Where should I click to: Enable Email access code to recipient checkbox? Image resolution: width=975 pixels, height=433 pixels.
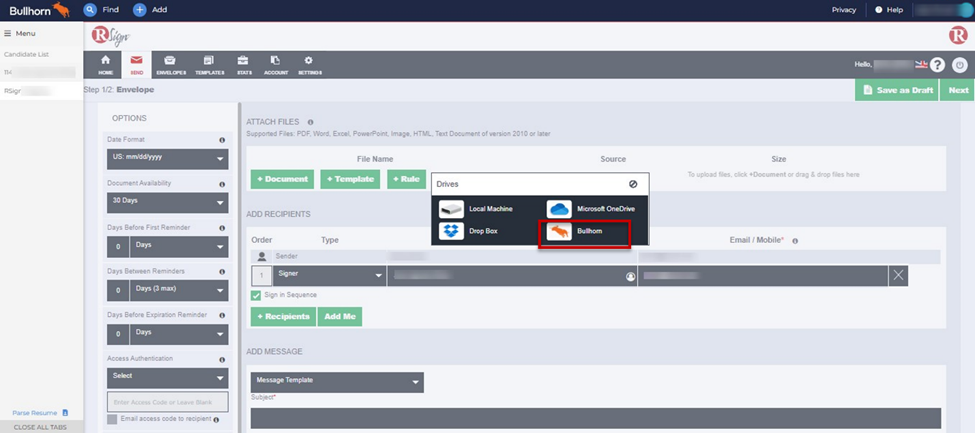pyautogui.click(x=113, y=419)
